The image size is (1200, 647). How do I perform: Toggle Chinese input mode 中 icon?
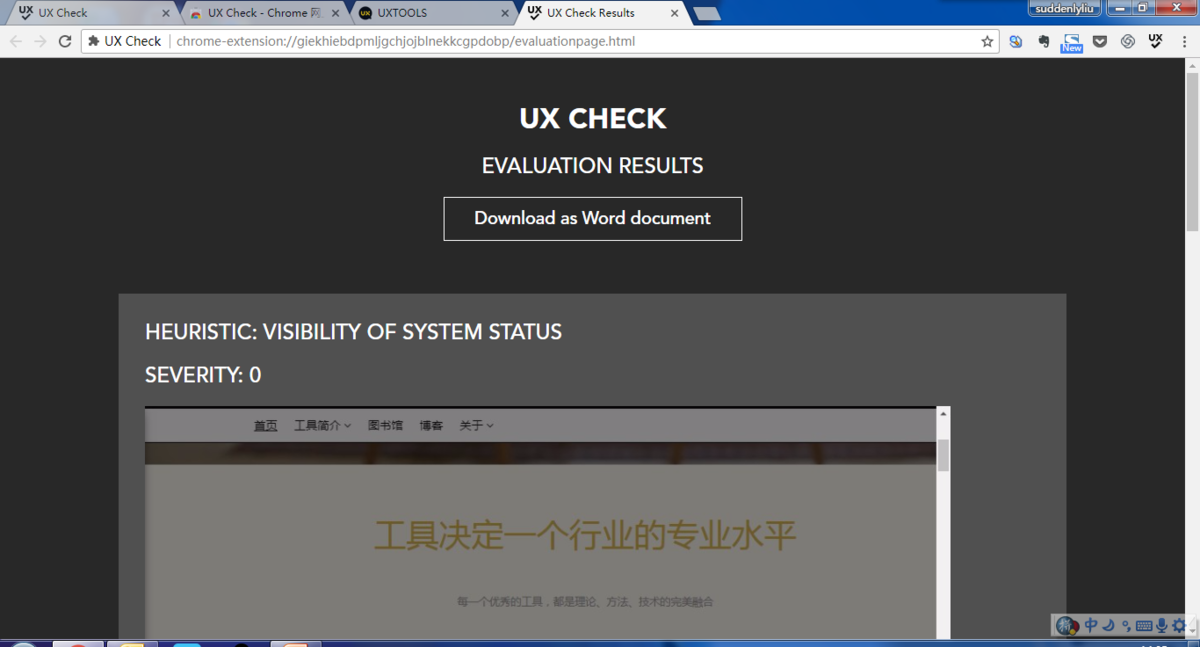(x=1091, y=626)
